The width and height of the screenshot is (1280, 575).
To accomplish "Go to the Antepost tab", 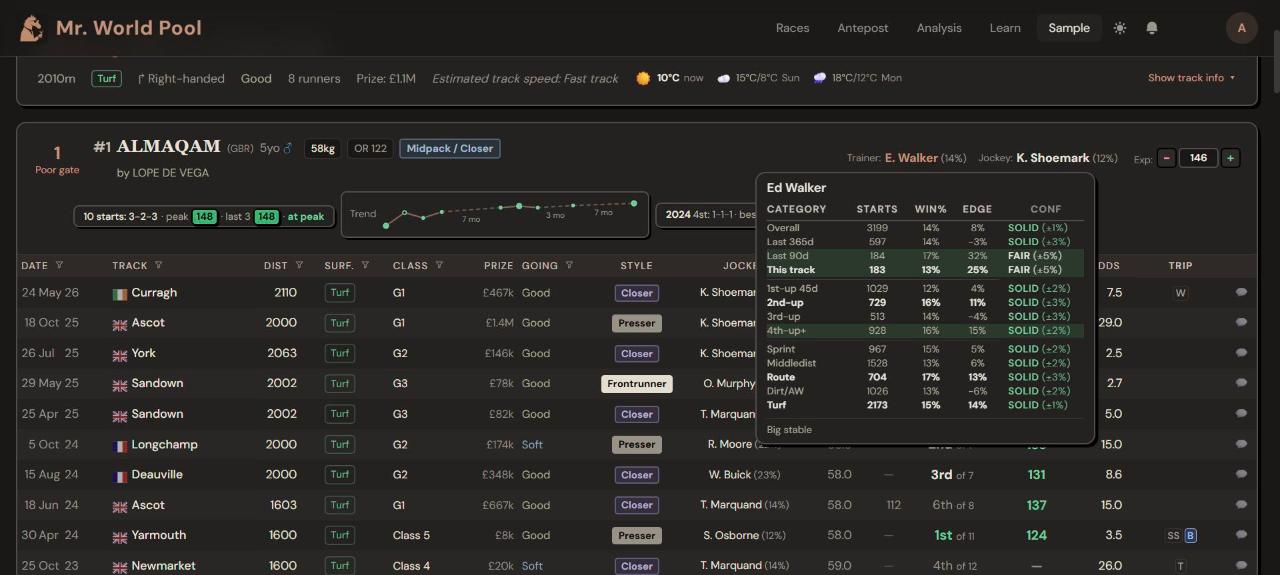I will click(x=863, y=28).
